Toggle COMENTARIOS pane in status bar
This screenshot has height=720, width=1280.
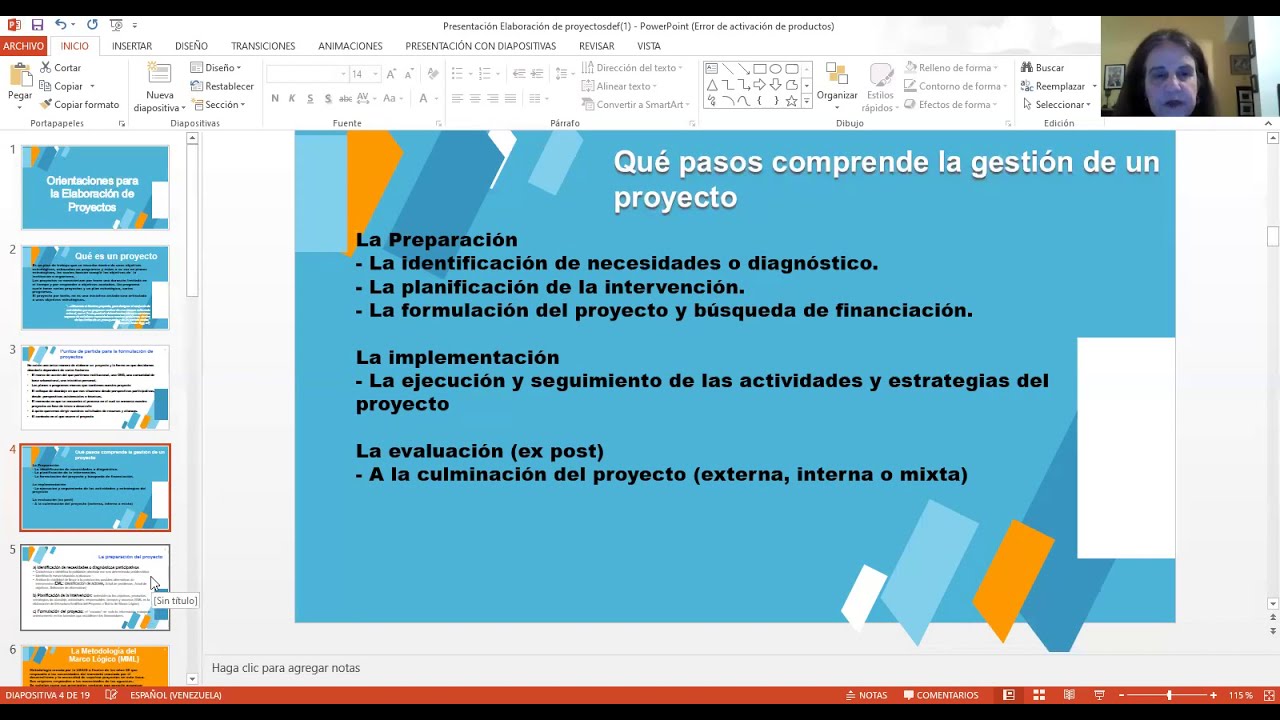point(941,695)
